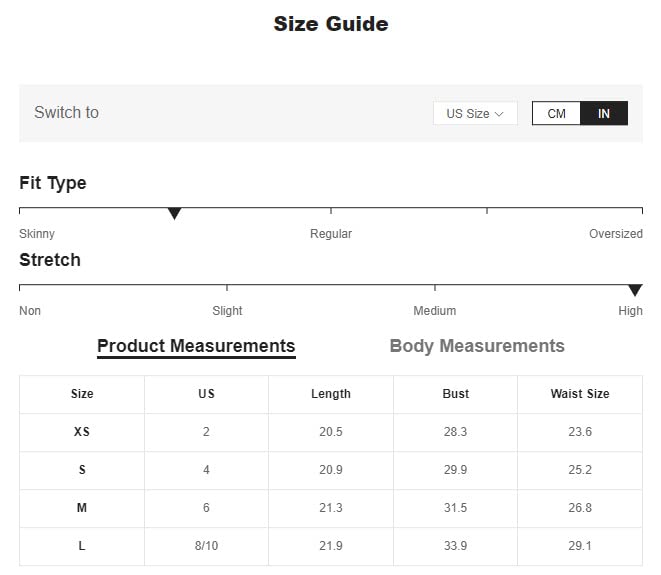The height and width of the screenshot is (575, 661).
Task: Click the Size column header
Action: click(82, 394)
